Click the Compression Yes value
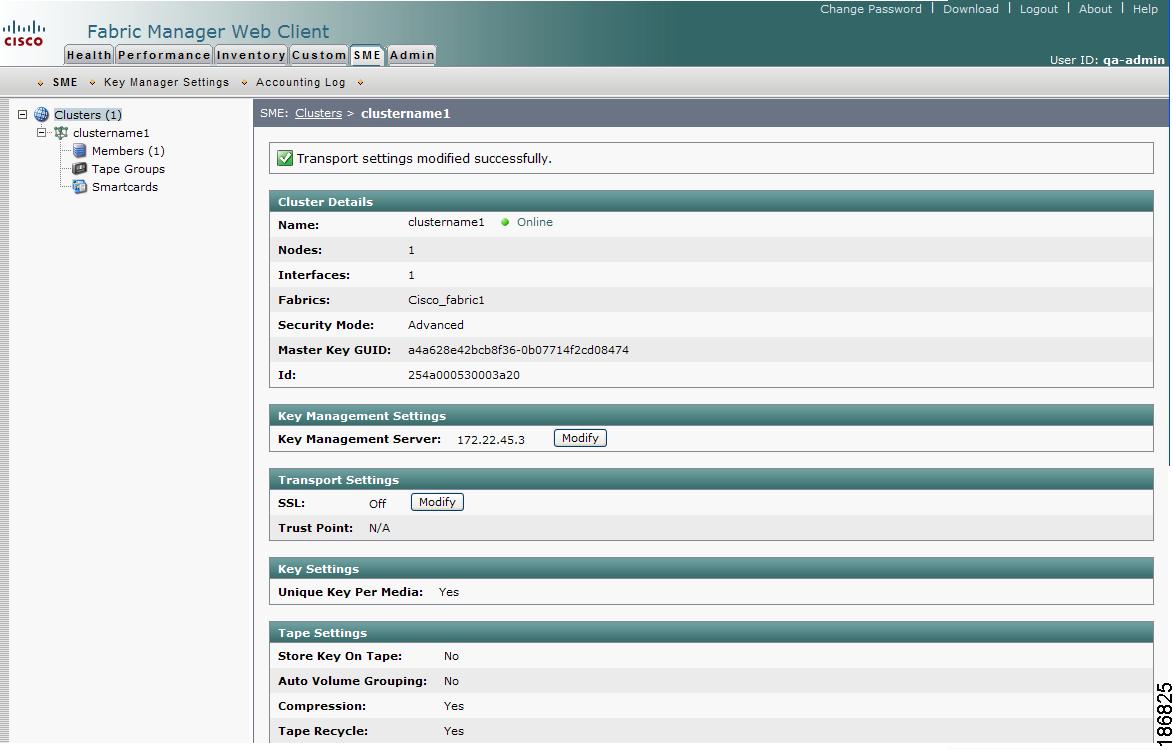 (453, 707)
